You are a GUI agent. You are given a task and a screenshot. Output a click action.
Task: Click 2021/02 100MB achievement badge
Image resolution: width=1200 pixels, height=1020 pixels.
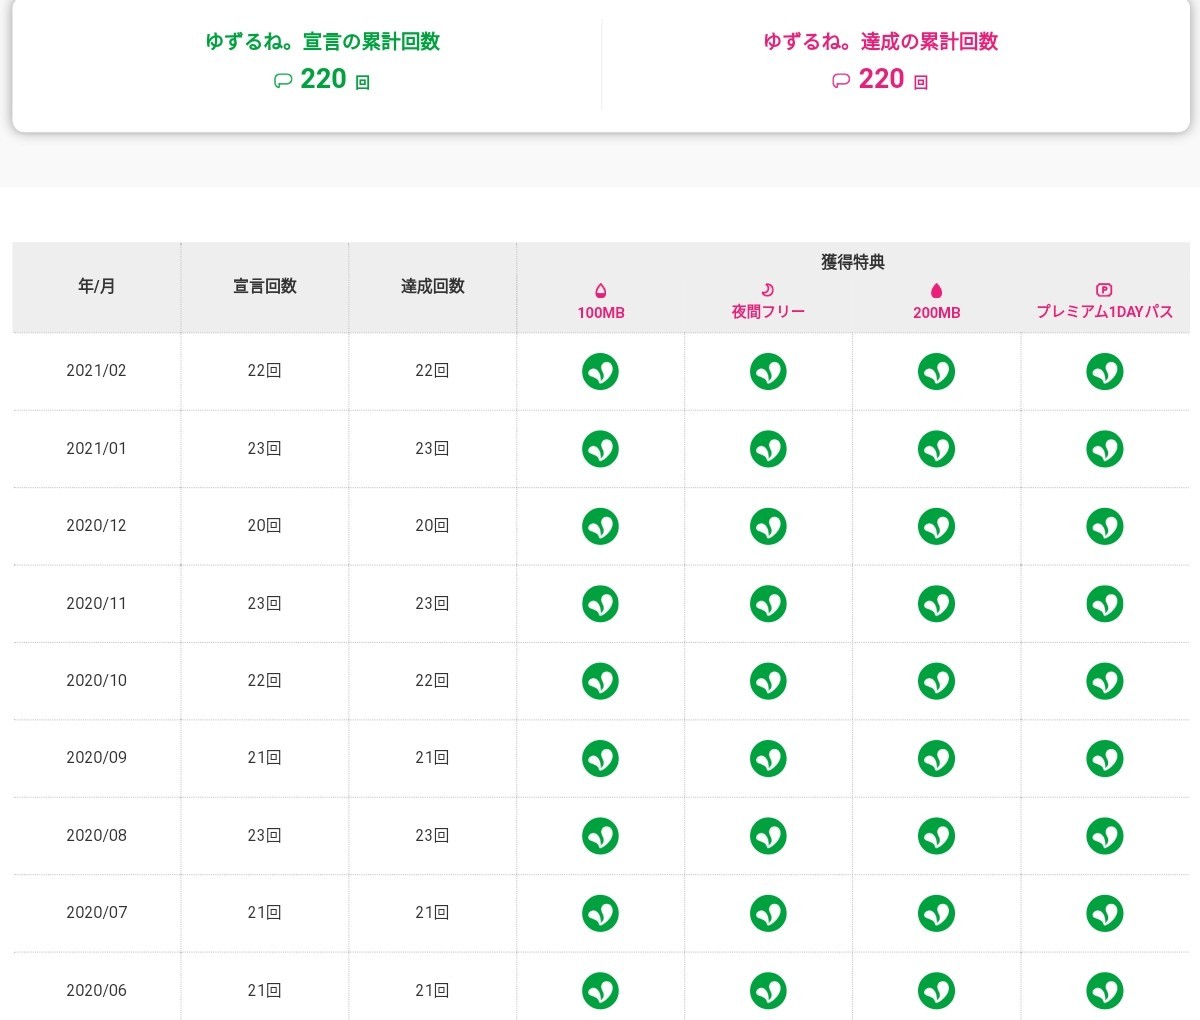[600, 371]
